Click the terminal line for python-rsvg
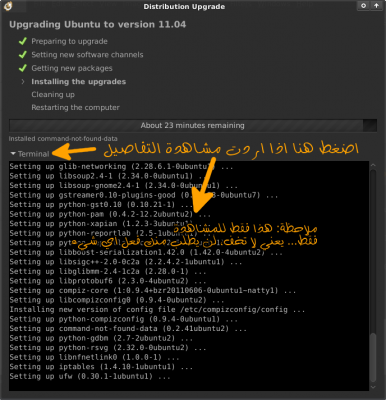386x400 pixels. (x=108, y=348)
